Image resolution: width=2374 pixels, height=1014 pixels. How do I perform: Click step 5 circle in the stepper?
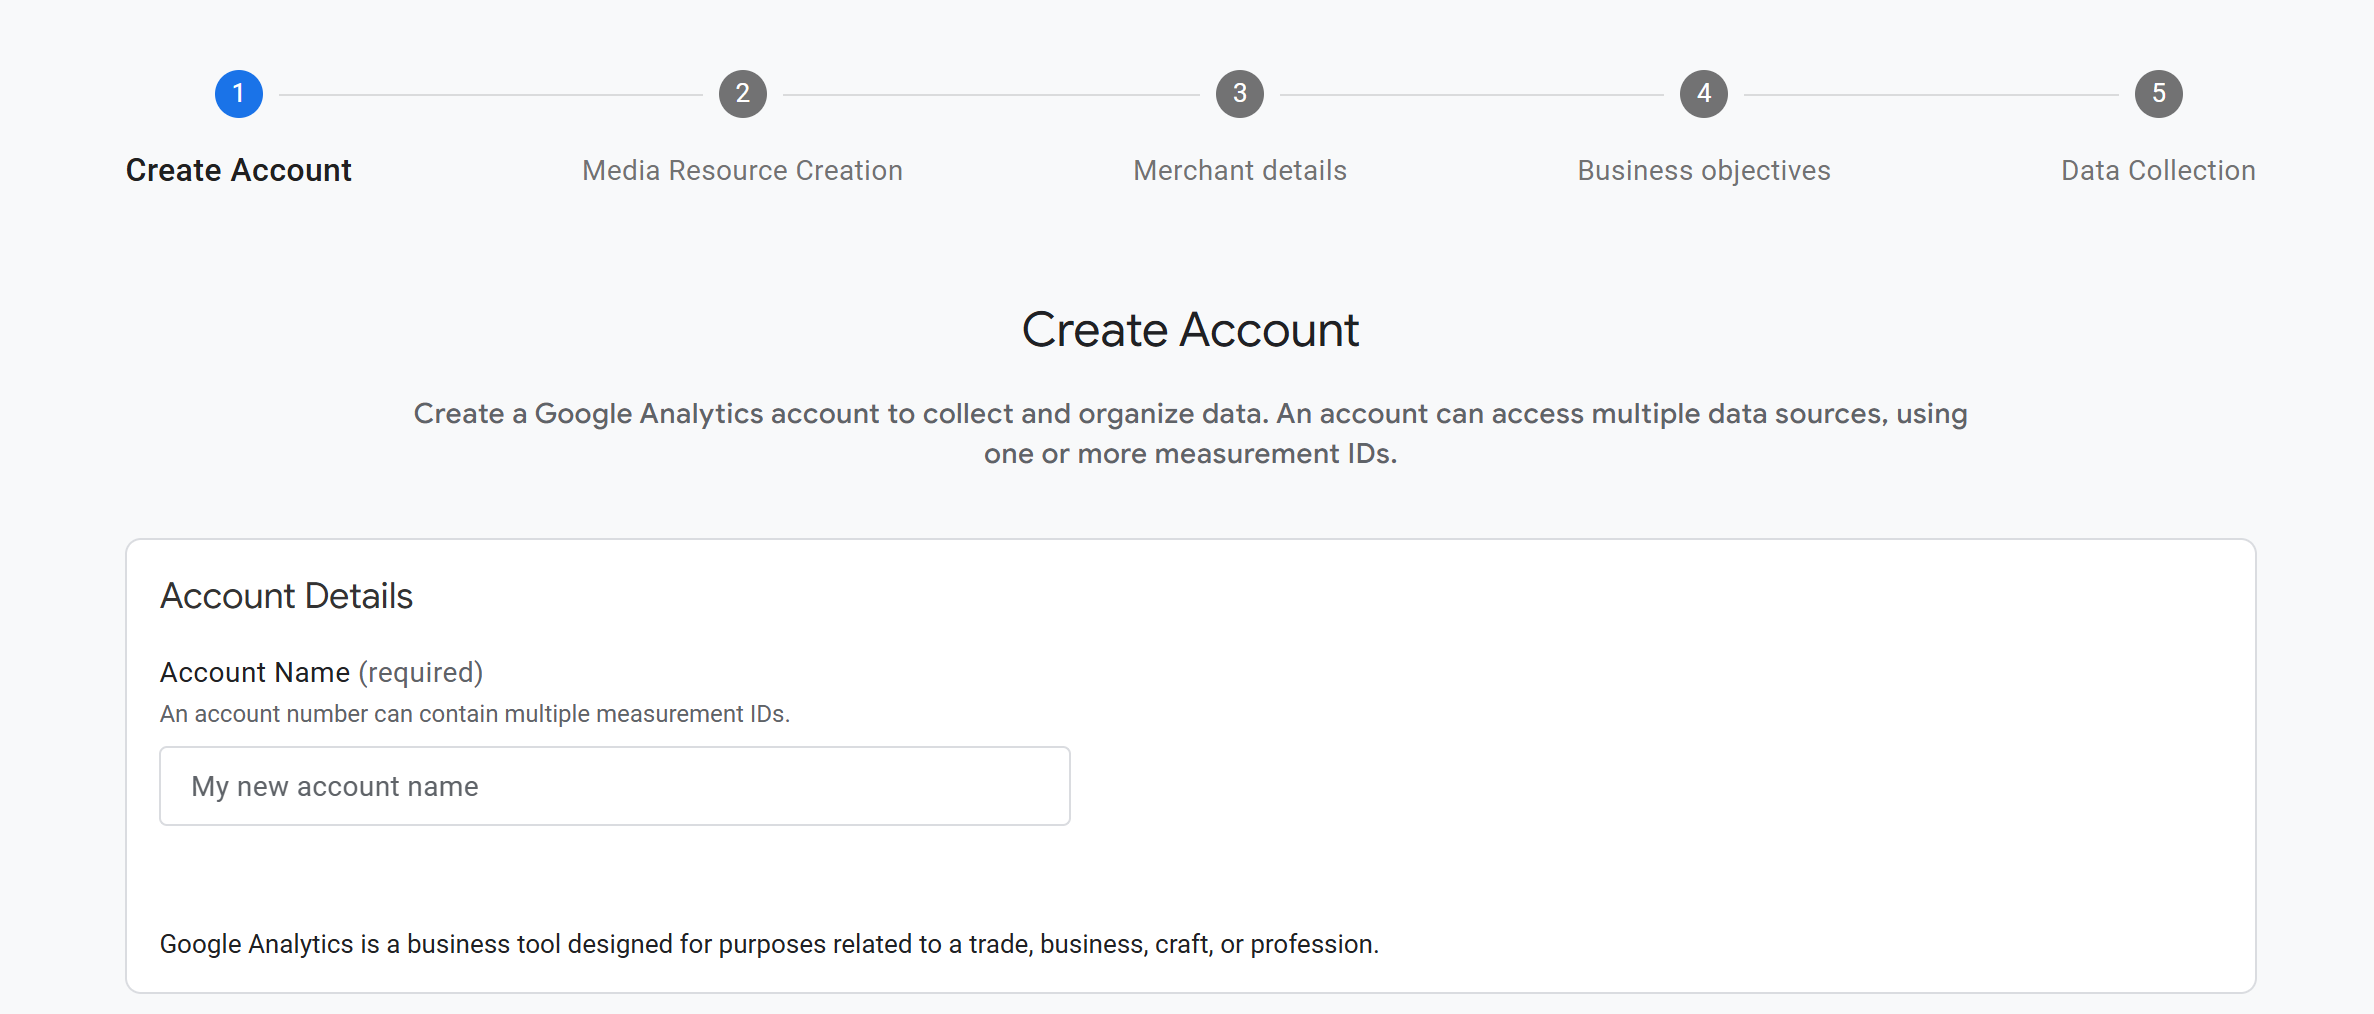[2159, 94]
